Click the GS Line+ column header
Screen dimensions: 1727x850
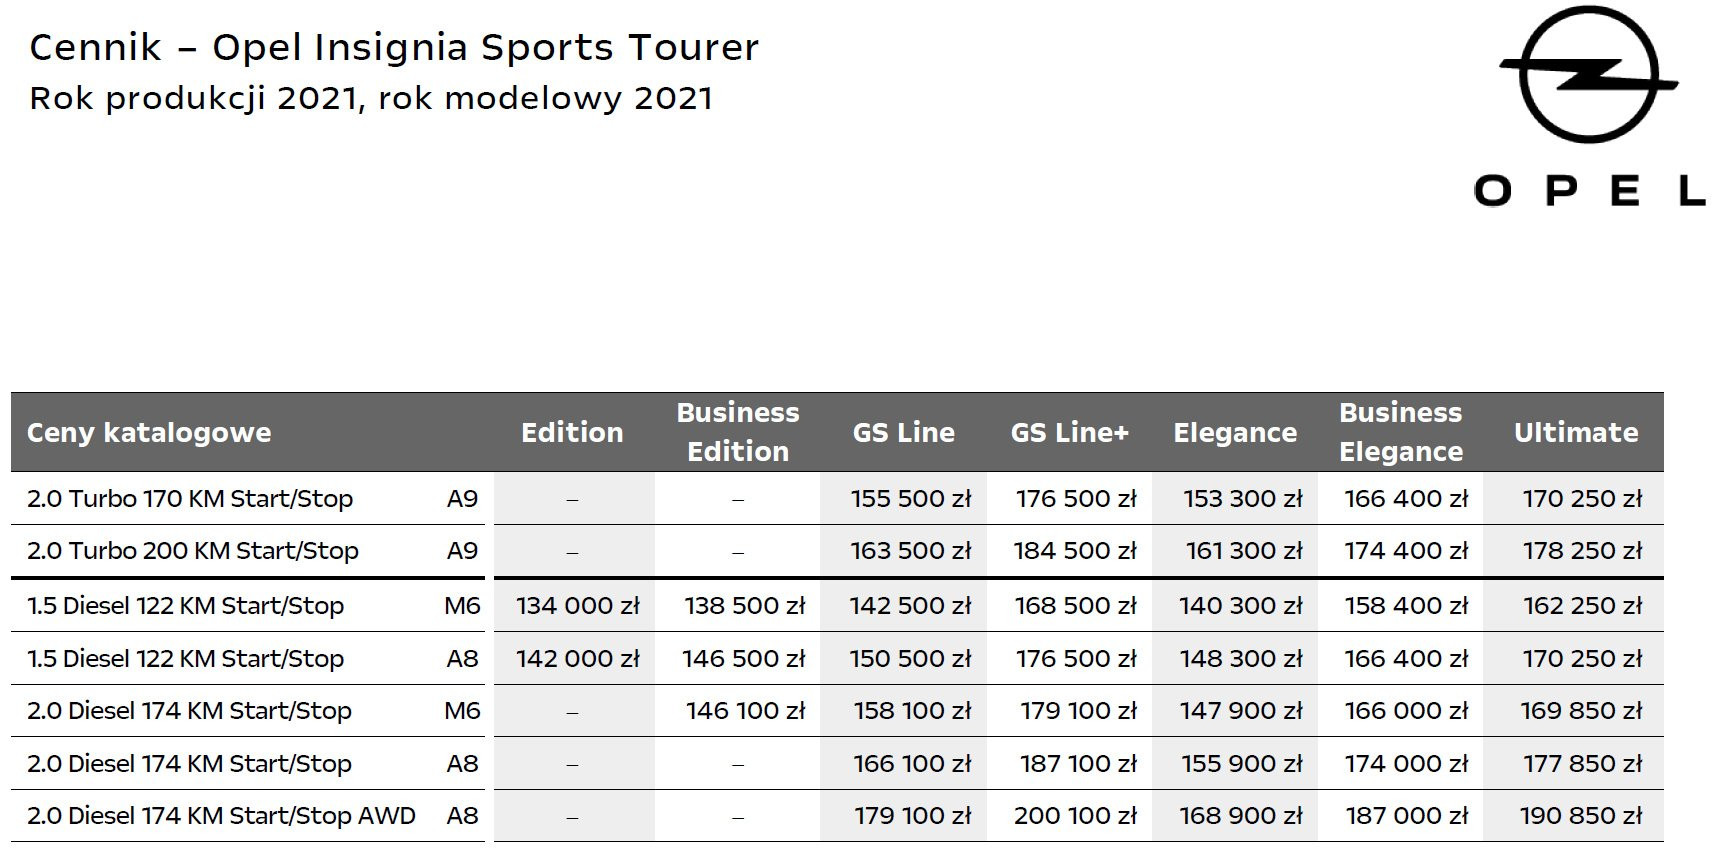pos(1069,432)
